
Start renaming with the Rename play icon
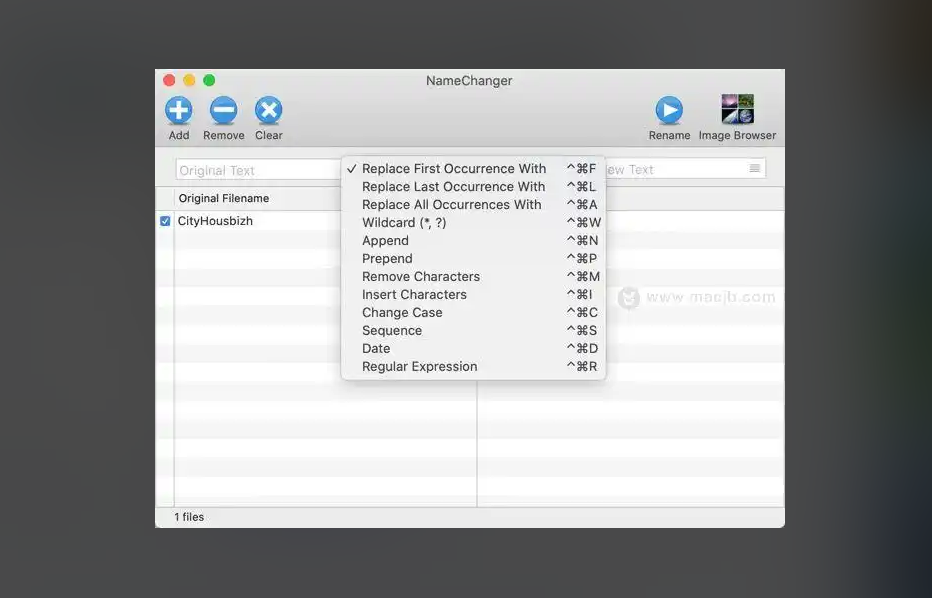click(669, 111)
